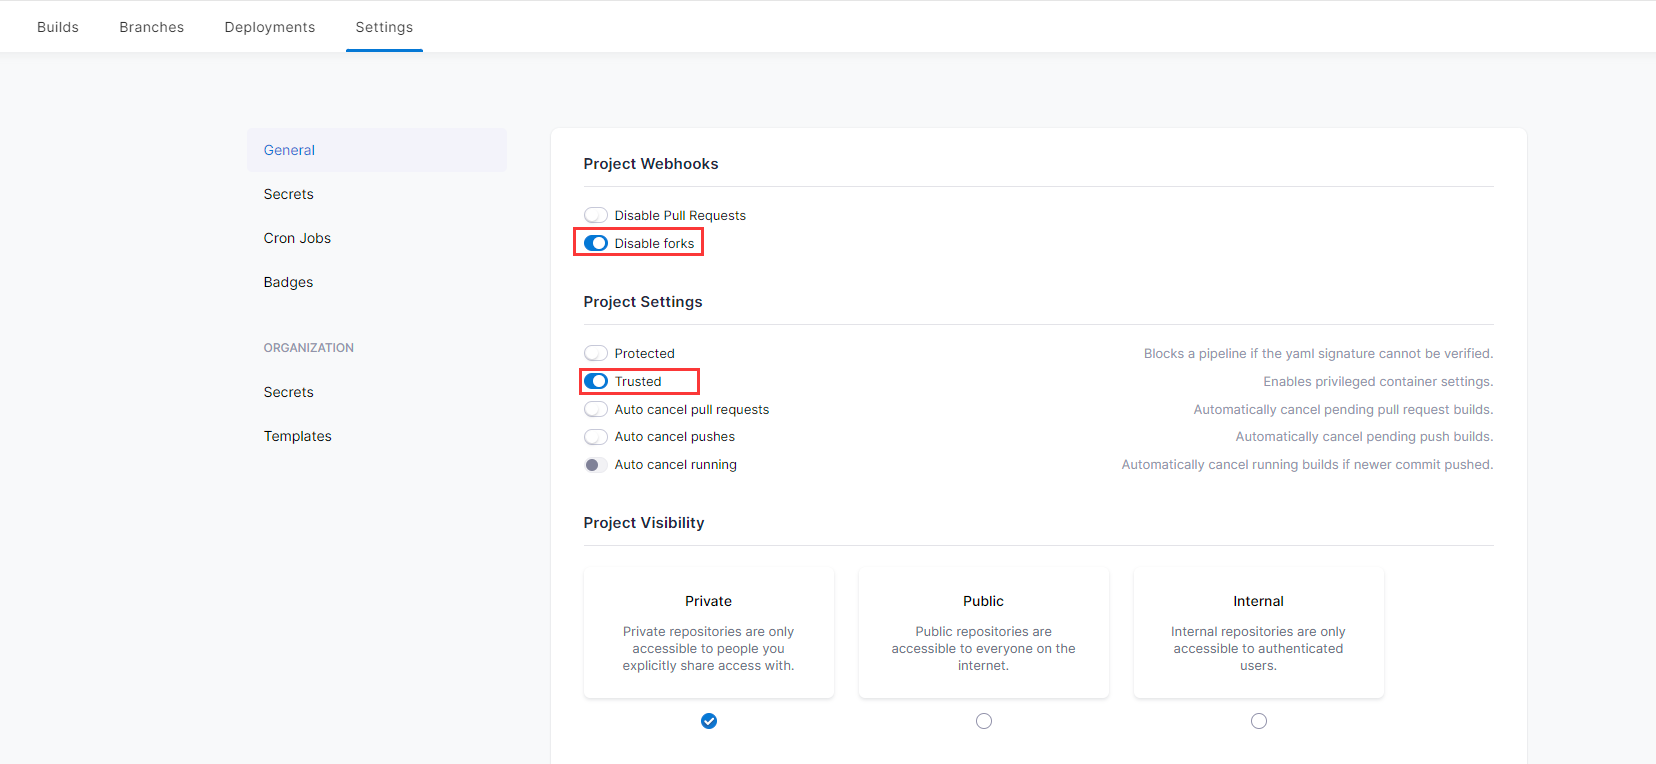Enable Auto cancel pull requests
This screenshot has width=1656, height=764.
[596, 409]
